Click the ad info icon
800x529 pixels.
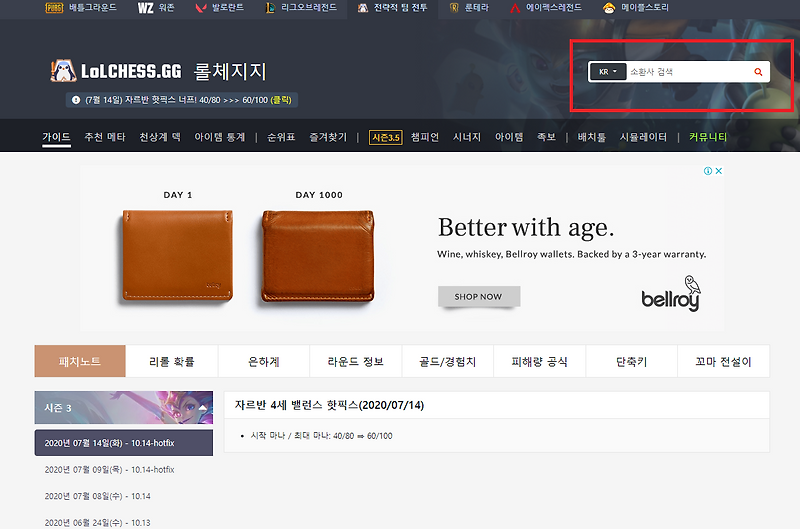click(708, 171)
